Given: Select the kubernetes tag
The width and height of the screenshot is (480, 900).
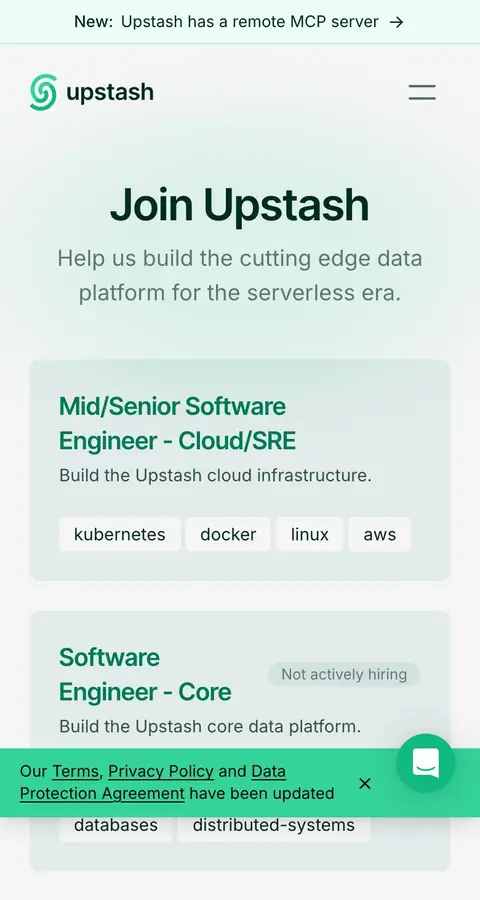Looking at the screenshot, I should (x=119, y=534).
